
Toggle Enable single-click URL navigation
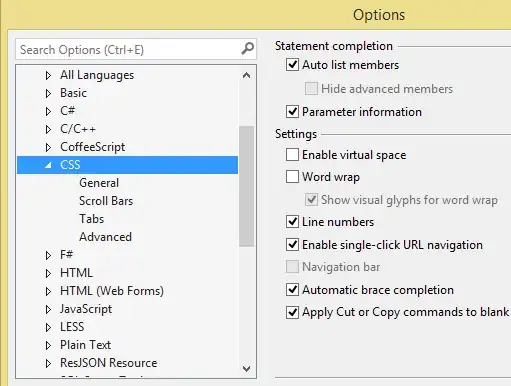(292, 245)
